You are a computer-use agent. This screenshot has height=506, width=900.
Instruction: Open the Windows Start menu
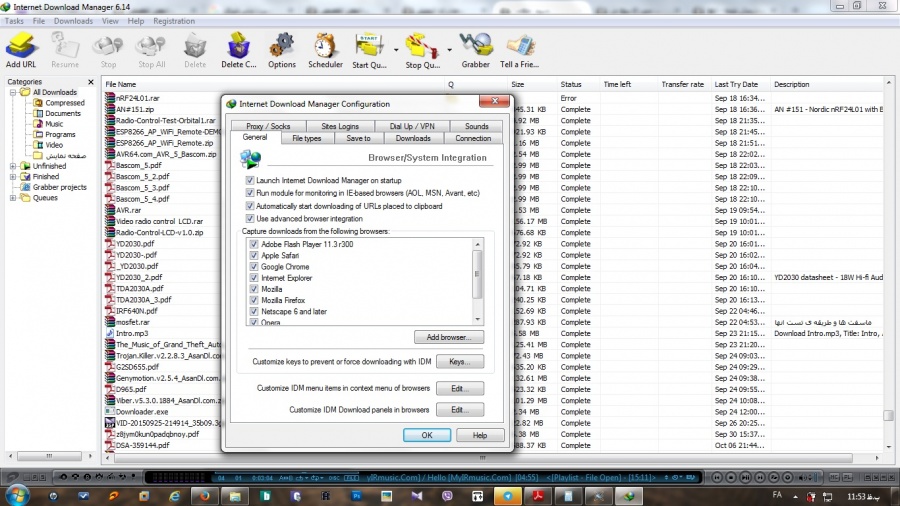[x=15, y=496]
